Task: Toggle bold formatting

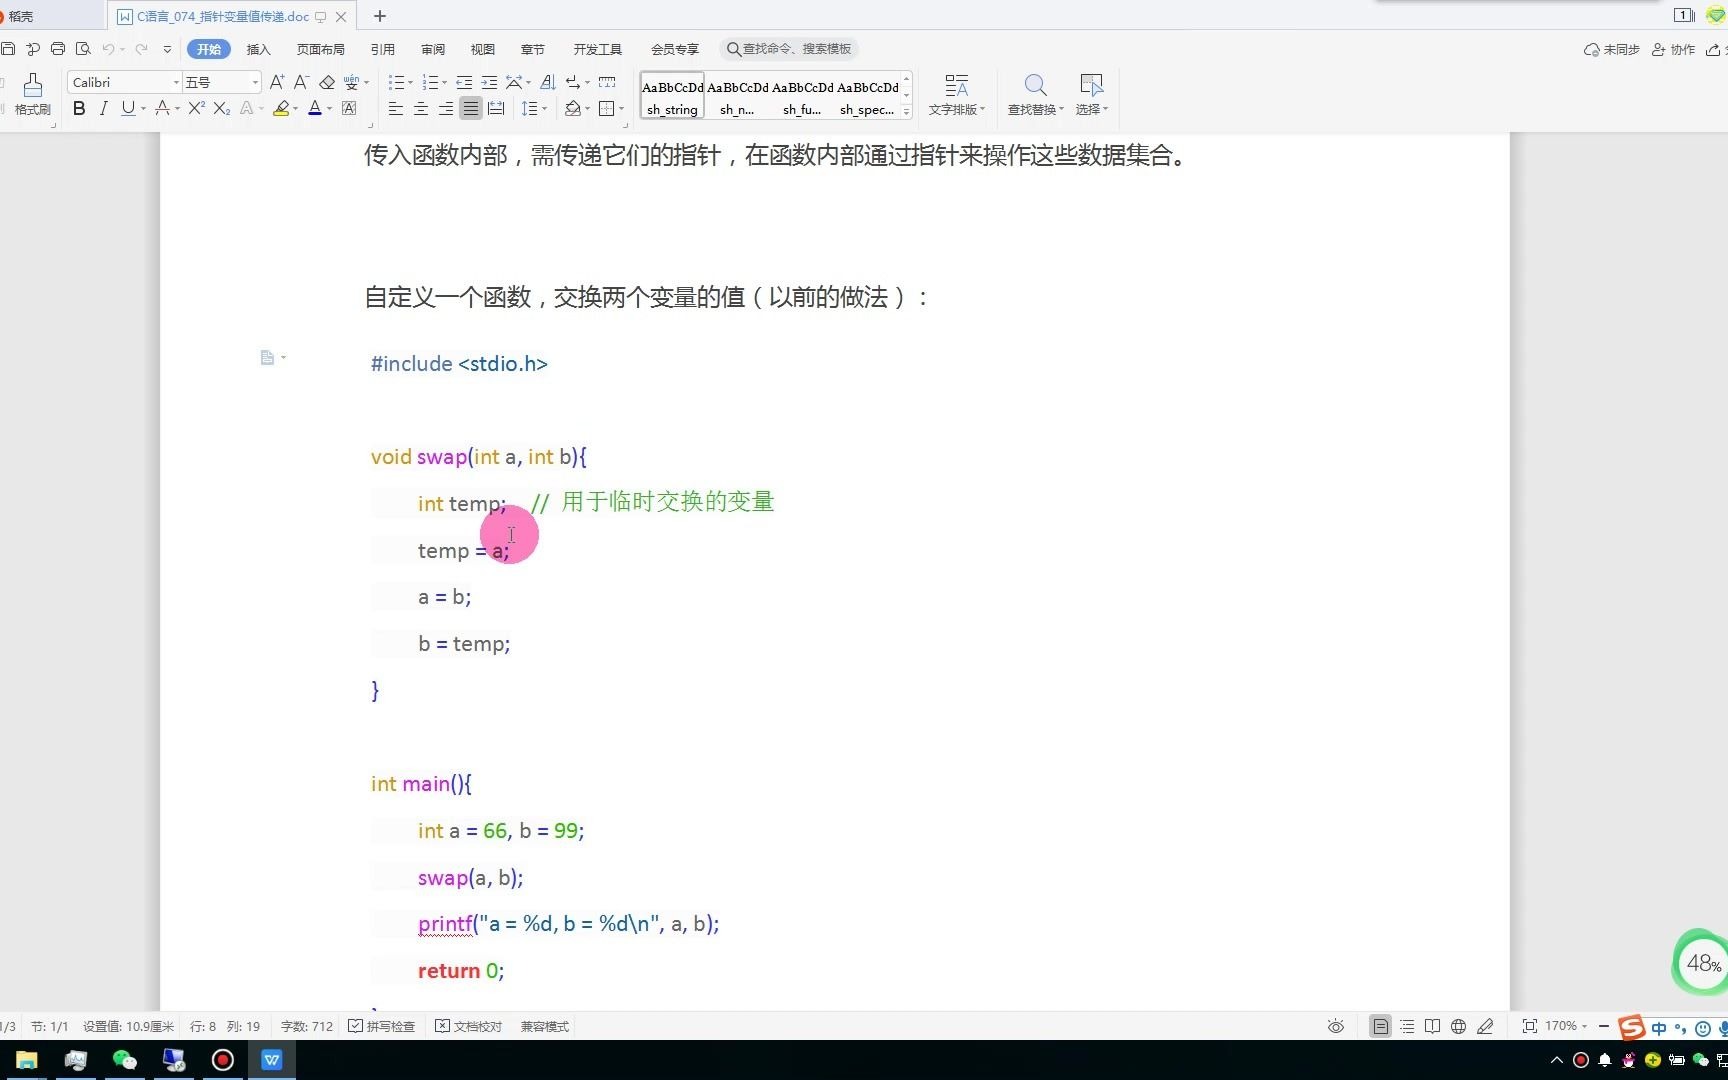Action: [x=78, y=108]
